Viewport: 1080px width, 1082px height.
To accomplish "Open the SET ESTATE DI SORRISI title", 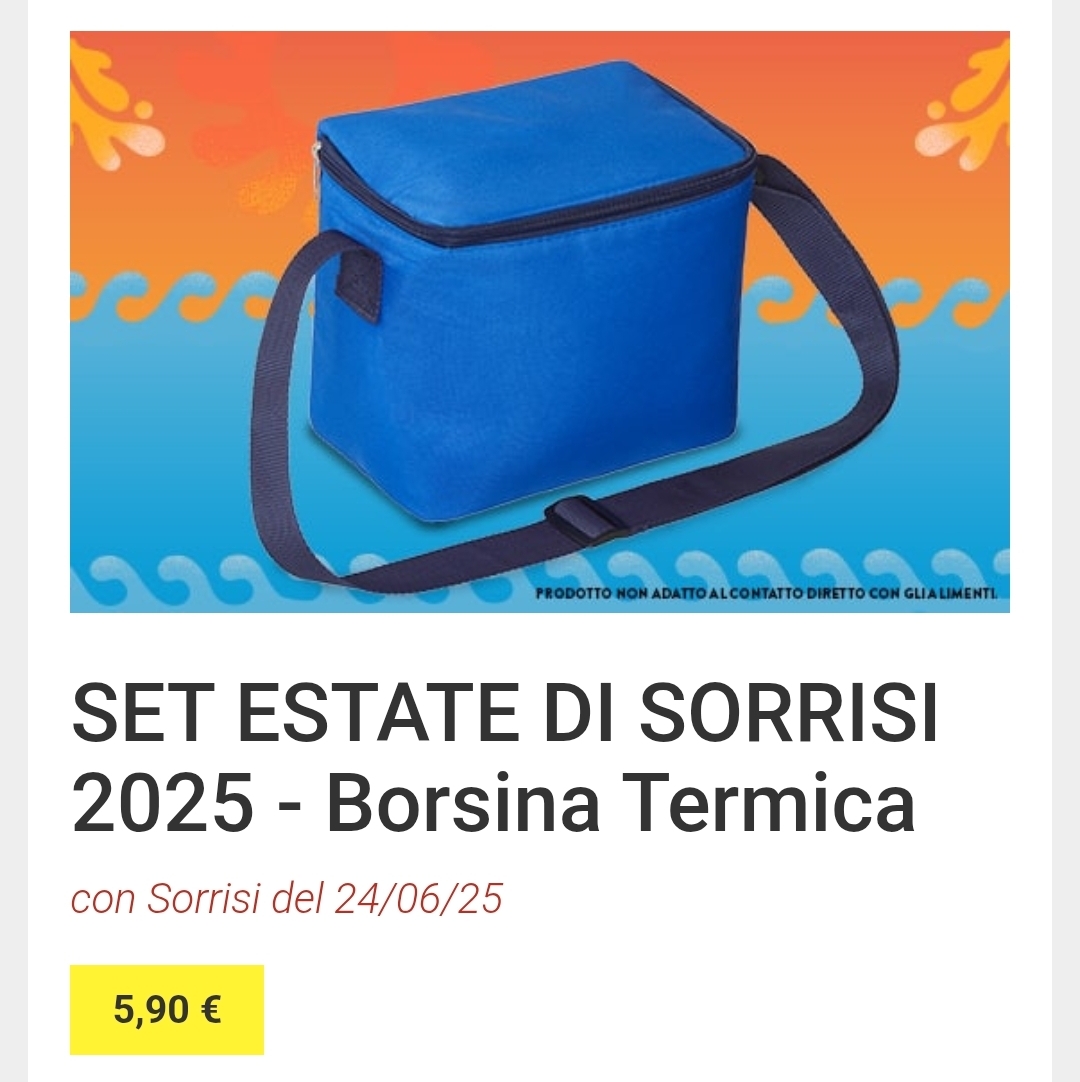I will [505, 713].
